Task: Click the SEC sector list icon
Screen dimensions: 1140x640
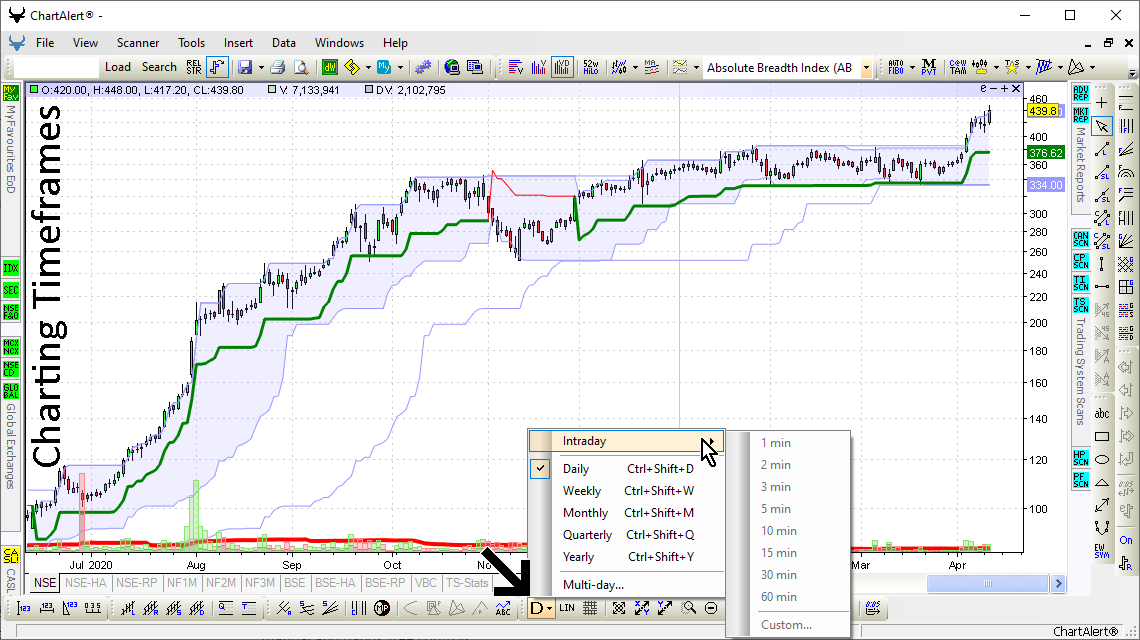Action: (x=11, y=290)
